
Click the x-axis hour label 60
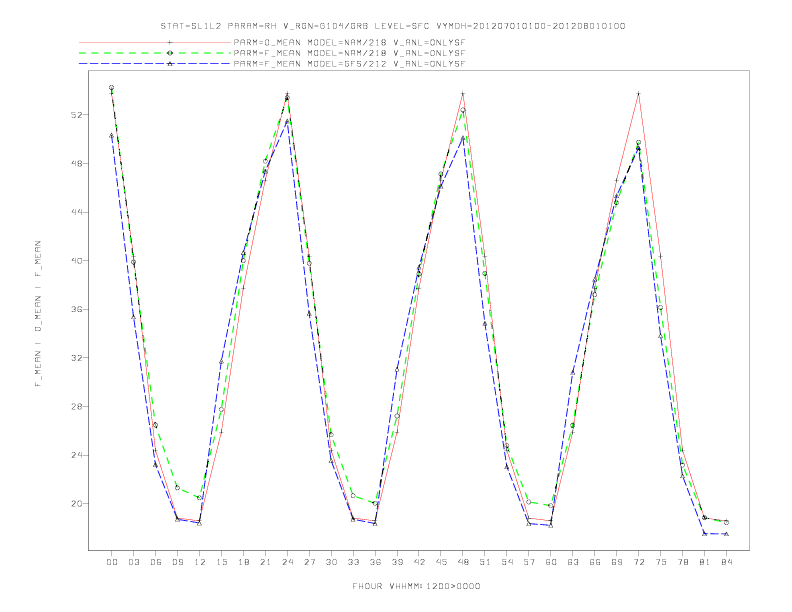551,562
